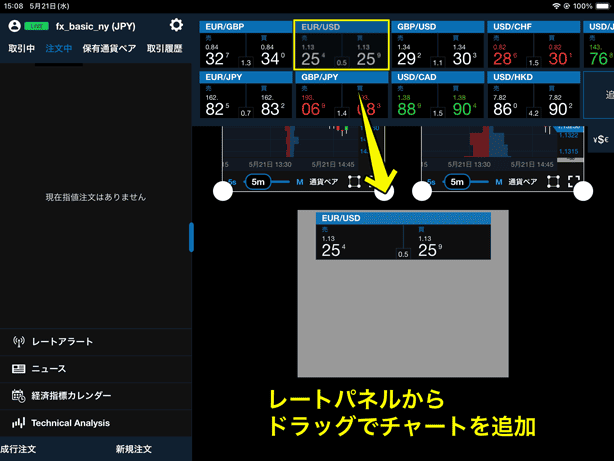Select the GBP/USD rate panel header
This screenshot has height=461, width=614.
click(x=437, y=27)
